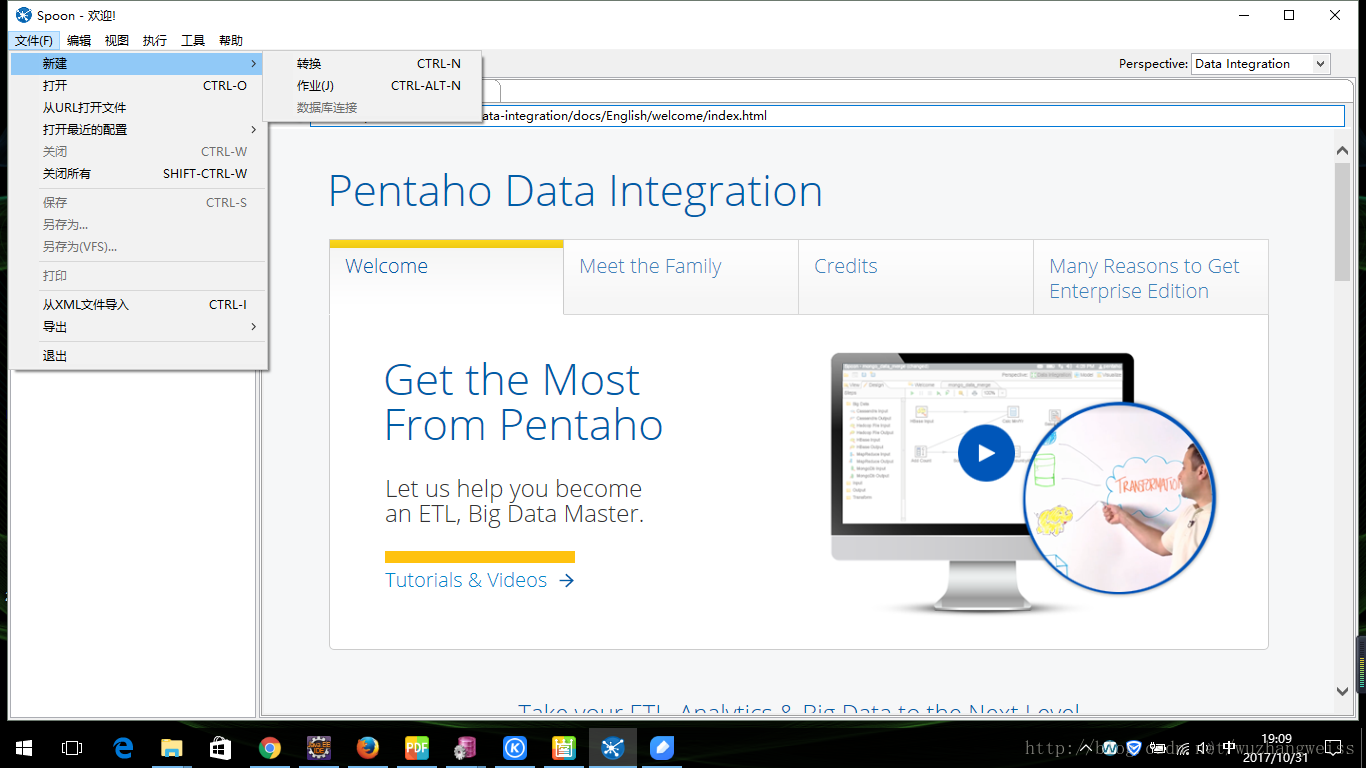The height and width of the screenshot is (768, 1366).
Task: Launch Google Chrome from the taskbar
Action: 269,747
